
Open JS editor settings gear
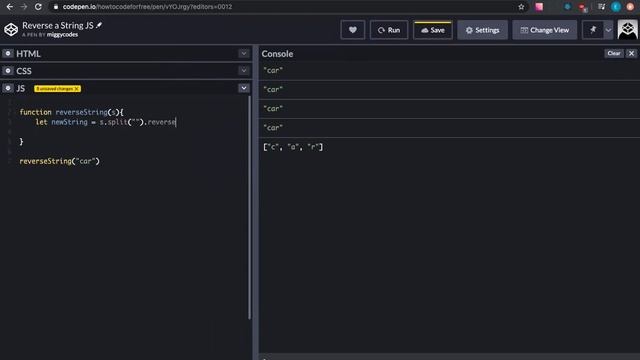(x=8, y=88)
